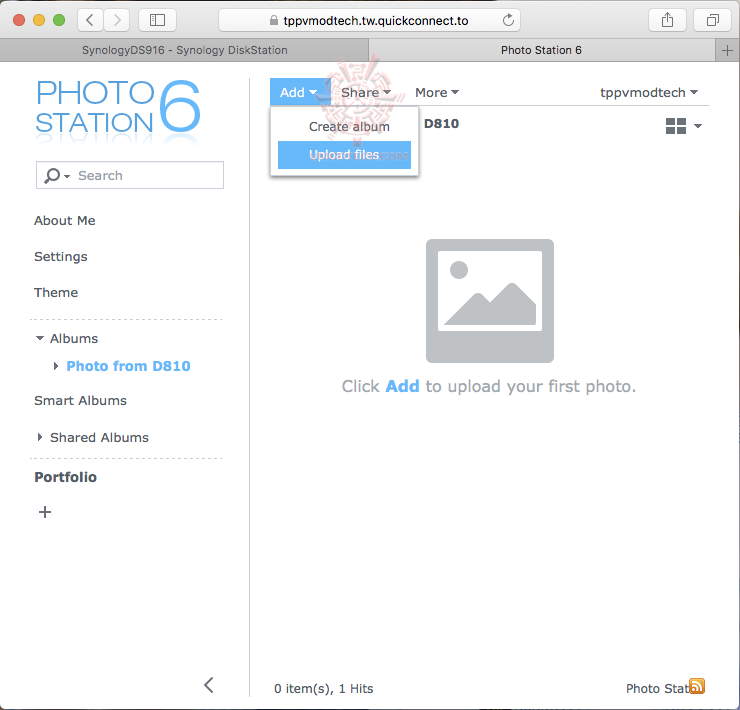Open a new tab with the plus button
The width and height of the screenshot is (740, 710).
click(x=727, y=50)
